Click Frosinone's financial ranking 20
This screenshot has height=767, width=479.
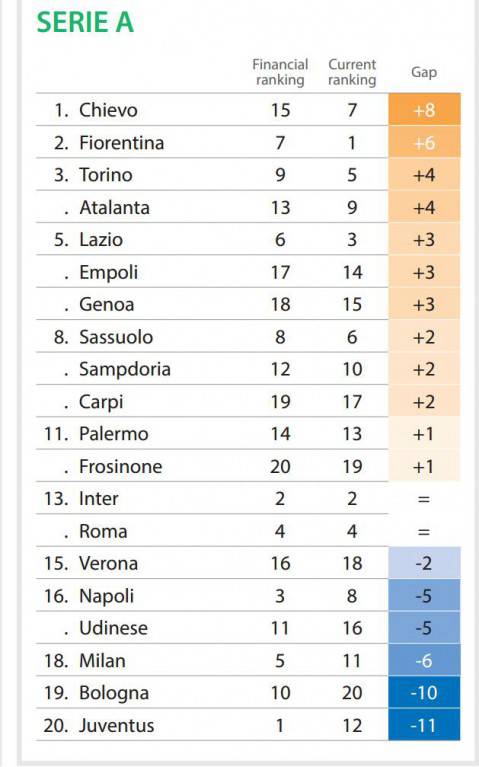click(x=280, y=466)
